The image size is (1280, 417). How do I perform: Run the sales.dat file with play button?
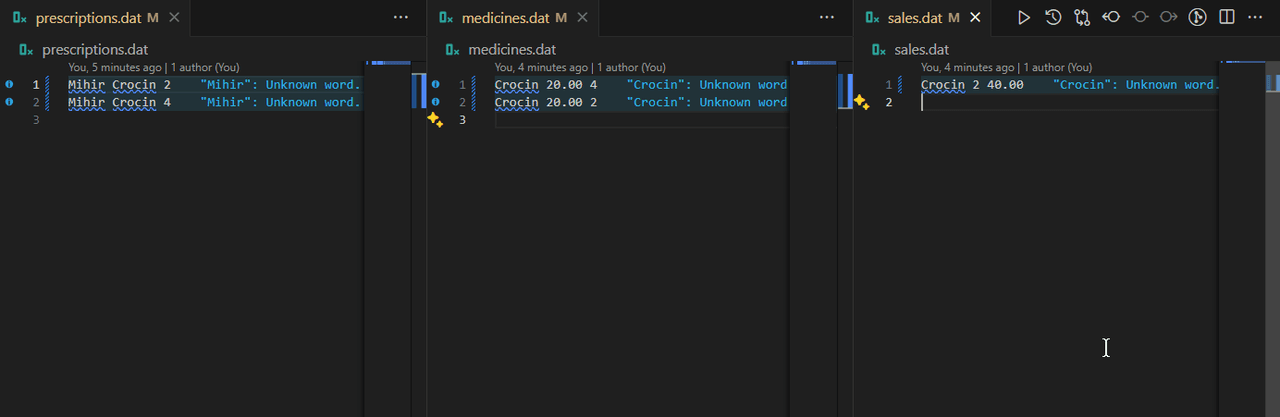(1023, 17)
